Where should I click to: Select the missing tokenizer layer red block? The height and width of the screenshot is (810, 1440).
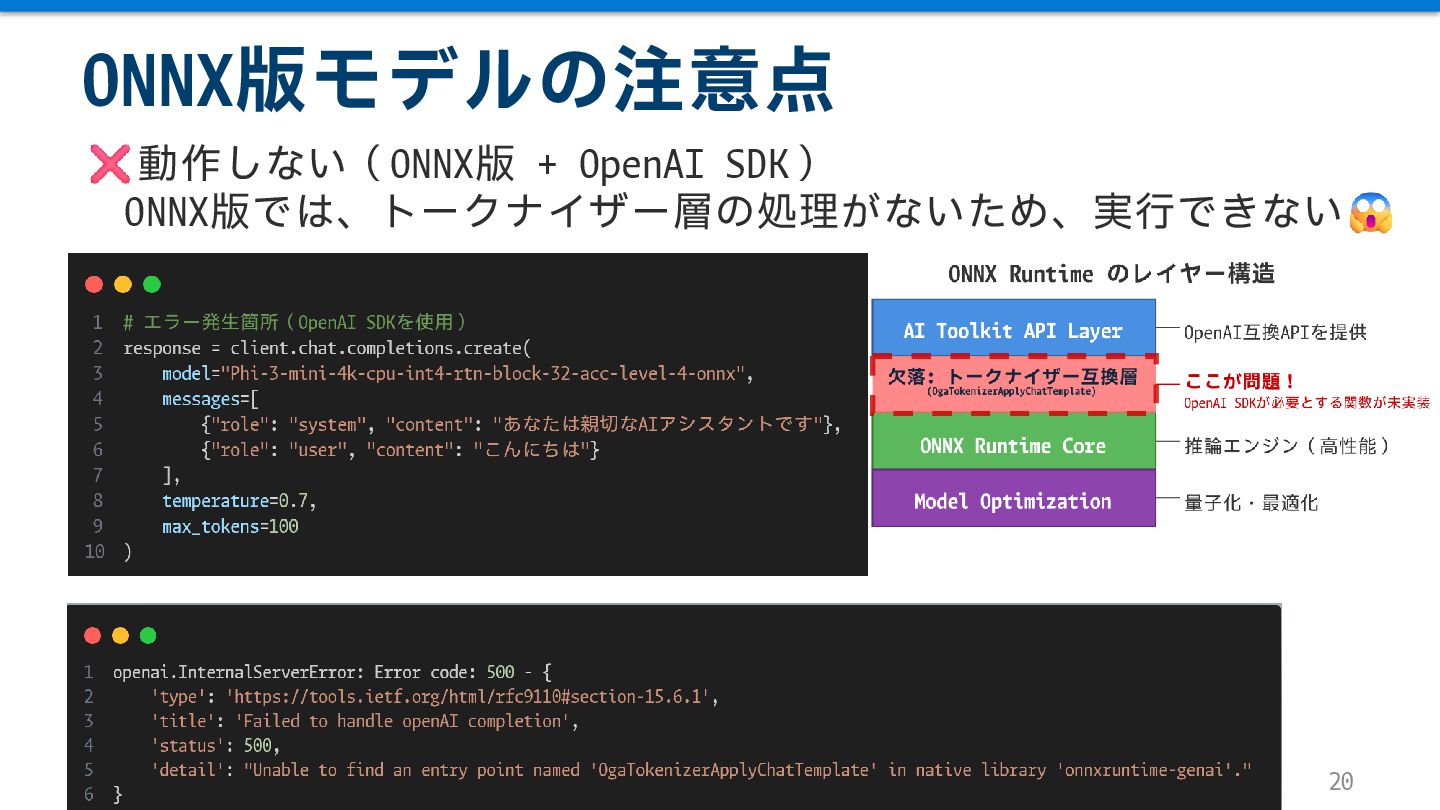click(1013, 385)
